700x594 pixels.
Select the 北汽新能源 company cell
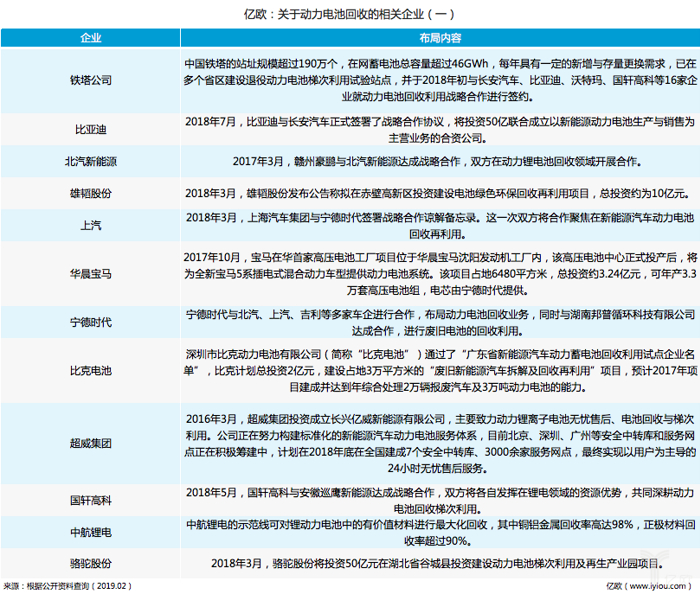91,162
